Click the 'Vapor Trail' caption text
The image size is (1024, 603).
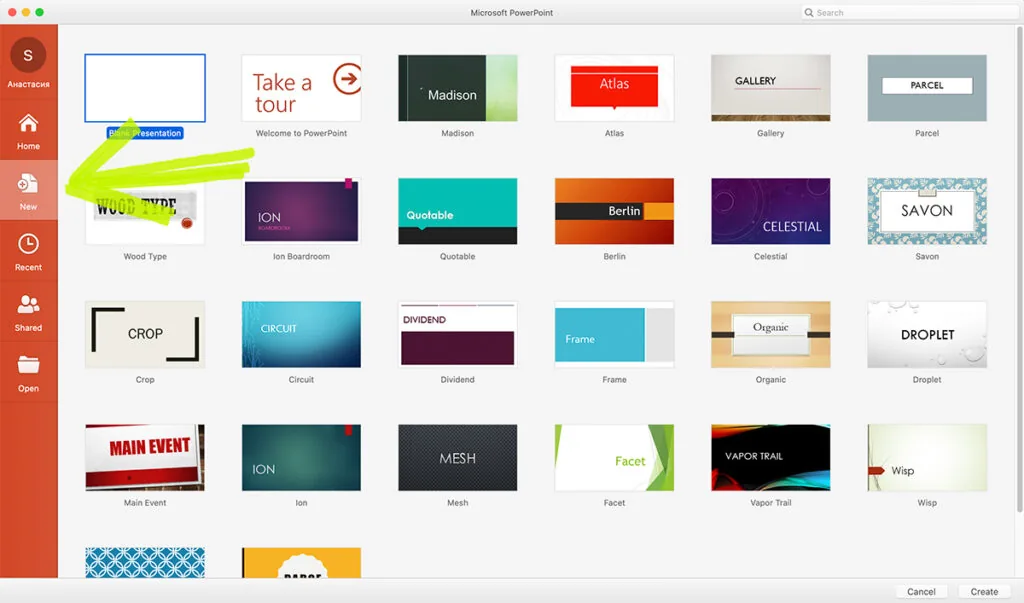point(771,502)
